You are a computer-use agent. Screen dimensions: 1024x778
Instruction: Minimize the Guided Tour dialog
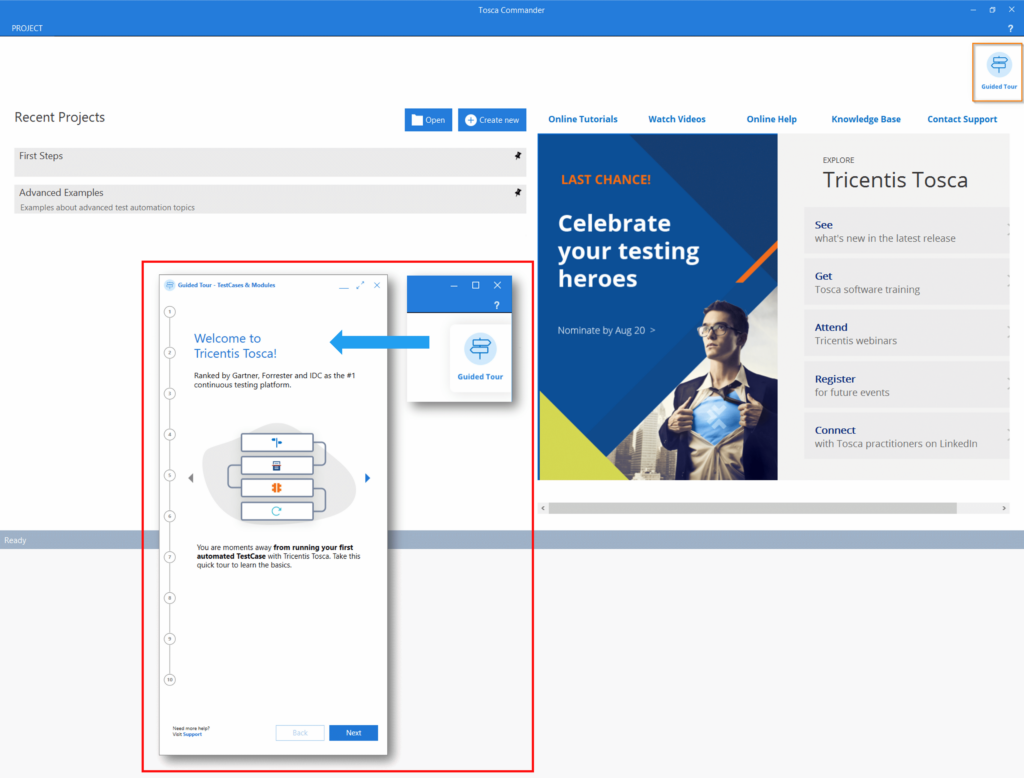(x=344, y=287)
